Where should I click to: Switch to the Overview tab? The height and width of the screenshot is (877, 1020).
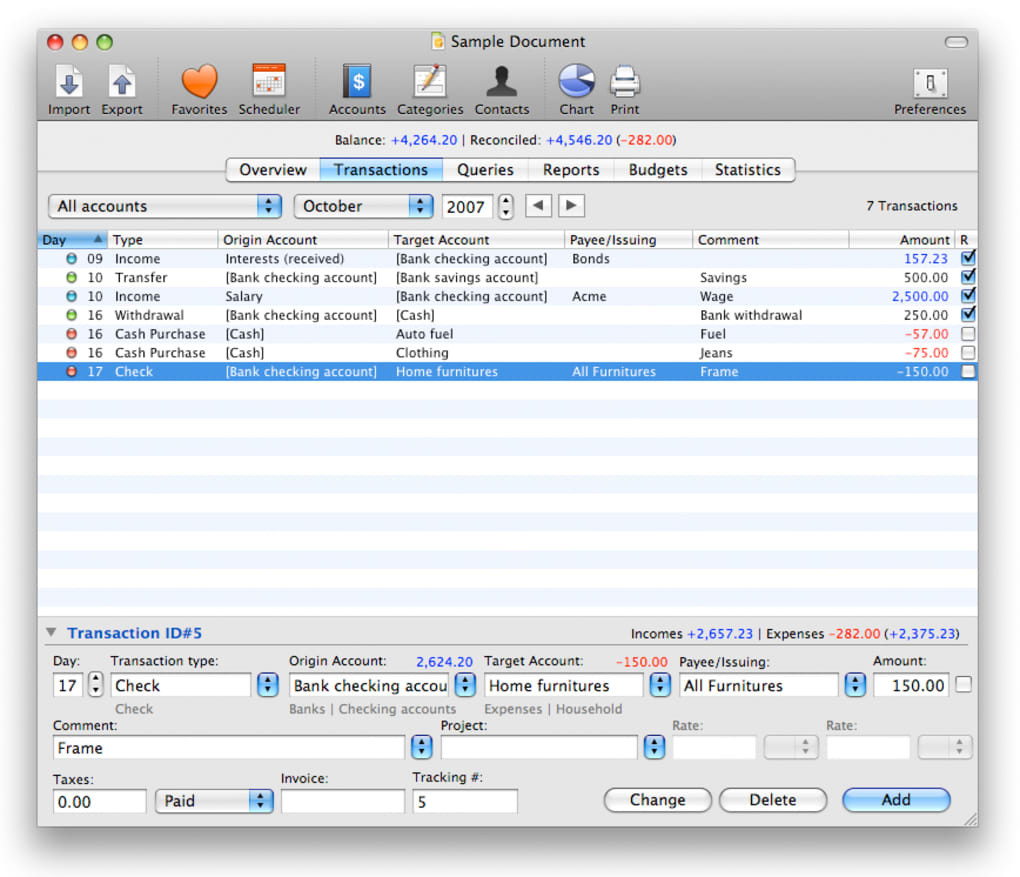coord(272,170)
